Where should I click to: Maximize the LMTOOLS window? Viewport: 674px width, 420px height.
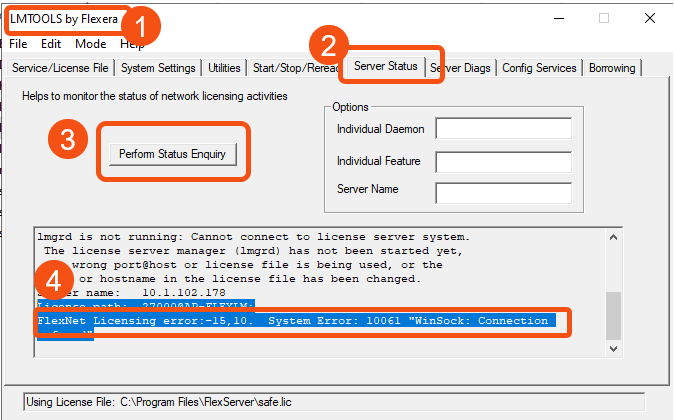[604, 18]
